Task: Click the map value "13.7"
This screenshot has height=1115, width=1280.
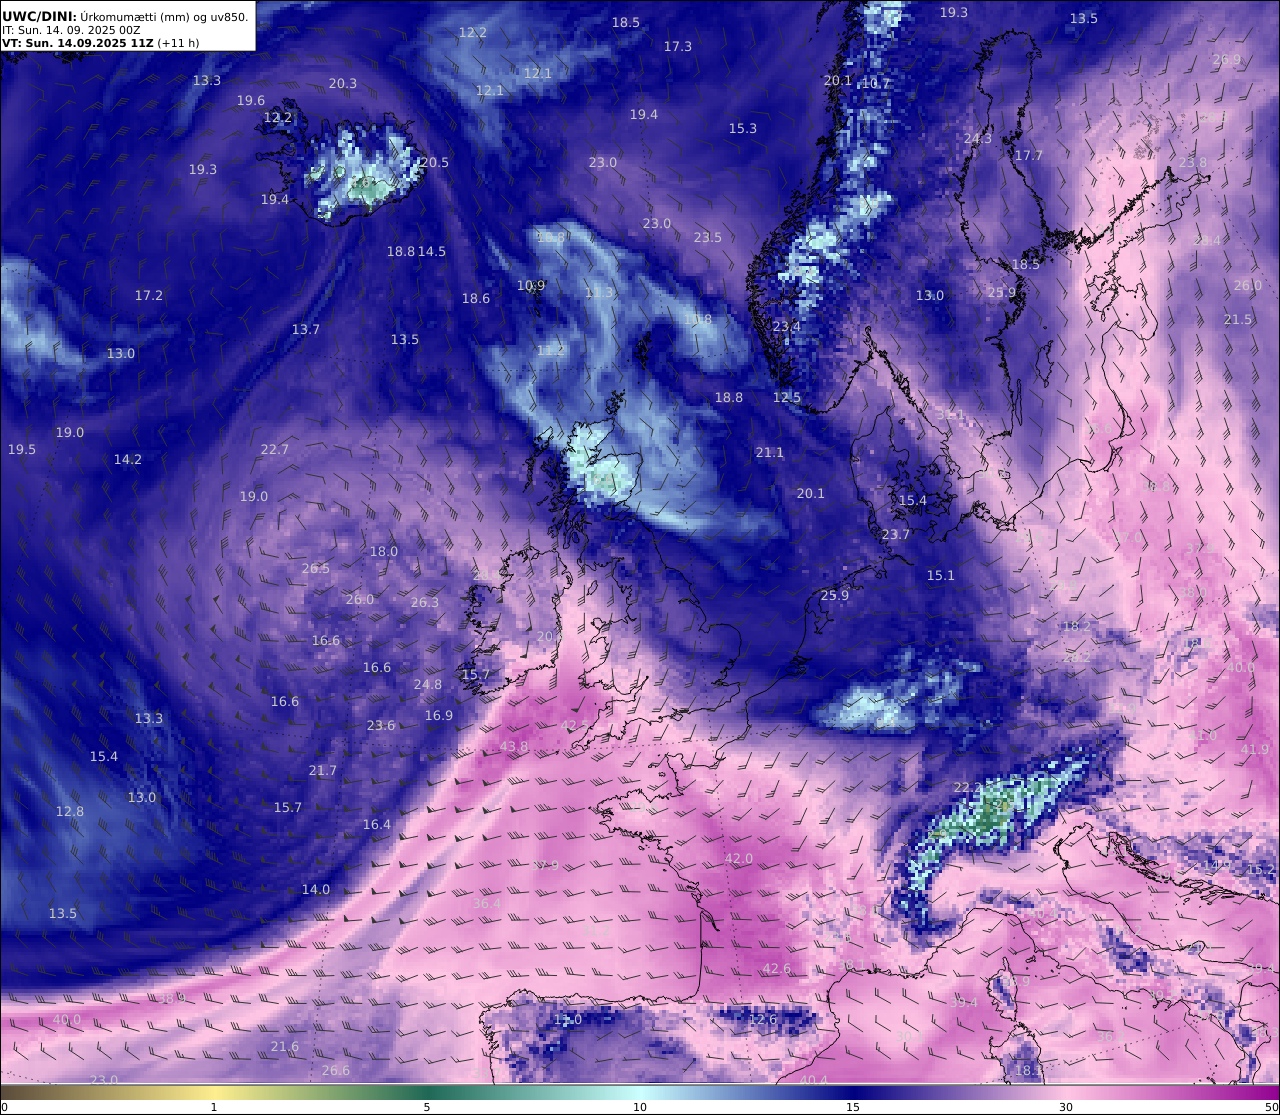Action: click(306, 330)
